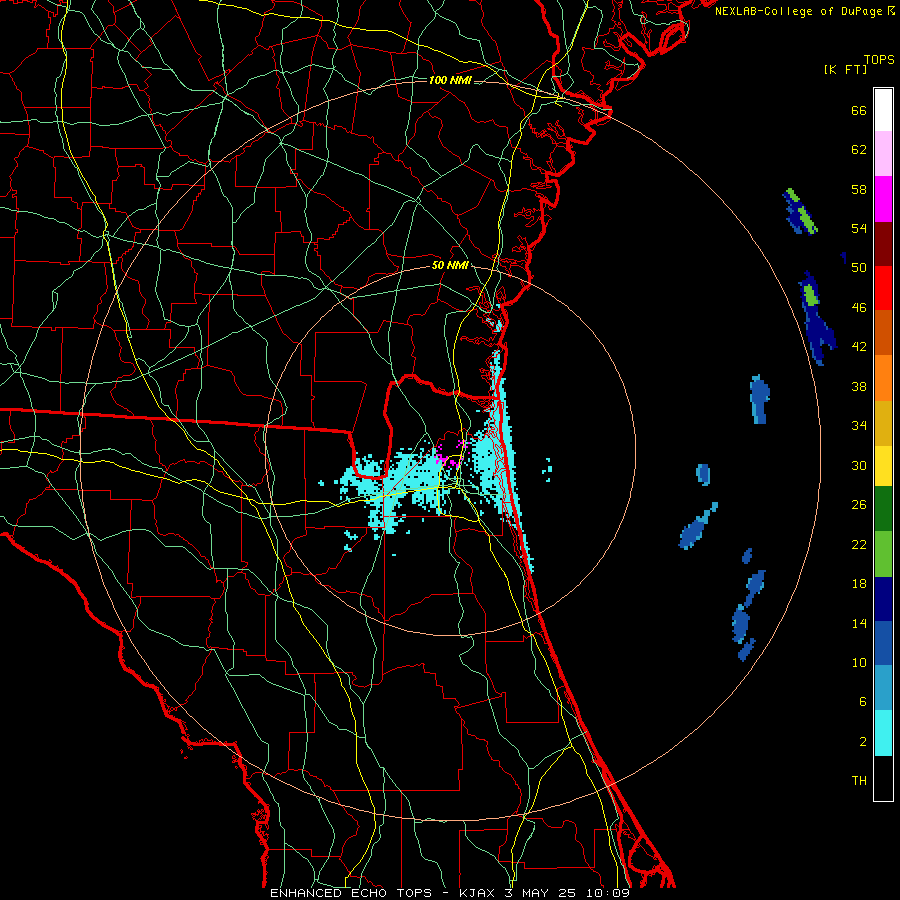Select the medium blue 18 legend swatch
This screenshot has height=900, width=900.
883,643
